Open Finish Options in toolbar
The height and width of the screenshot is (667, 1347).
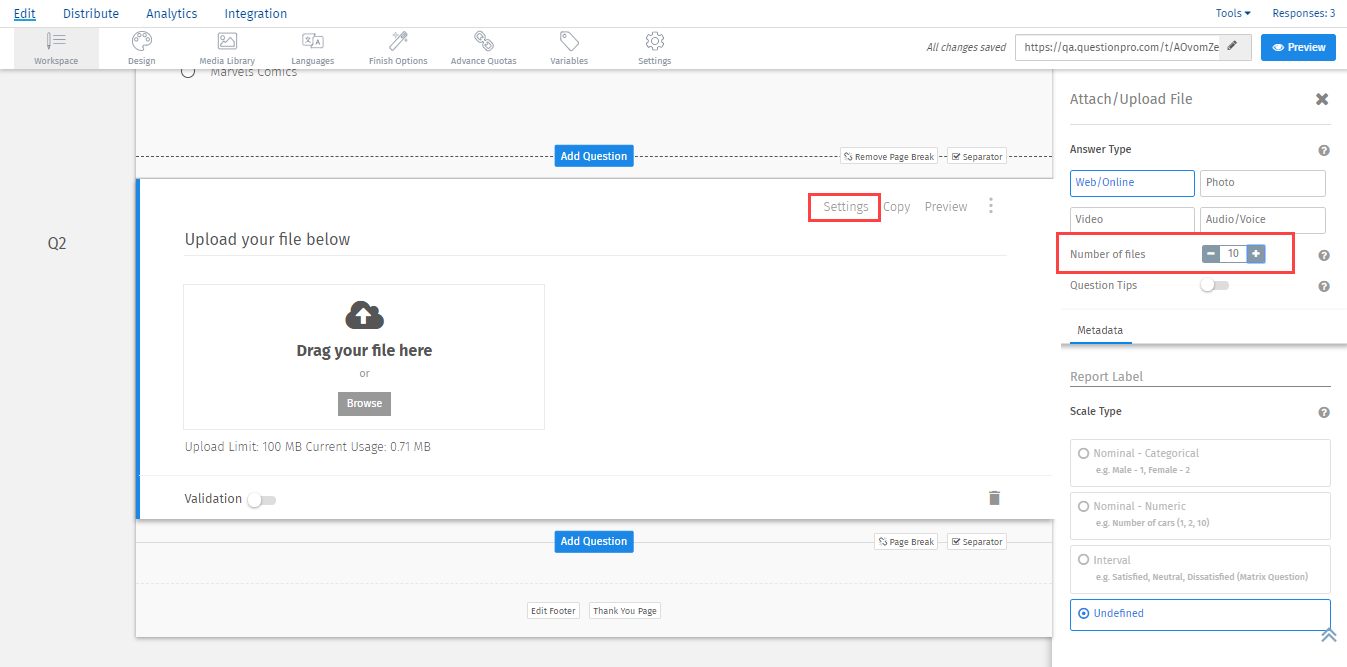(x=398, y=47)
